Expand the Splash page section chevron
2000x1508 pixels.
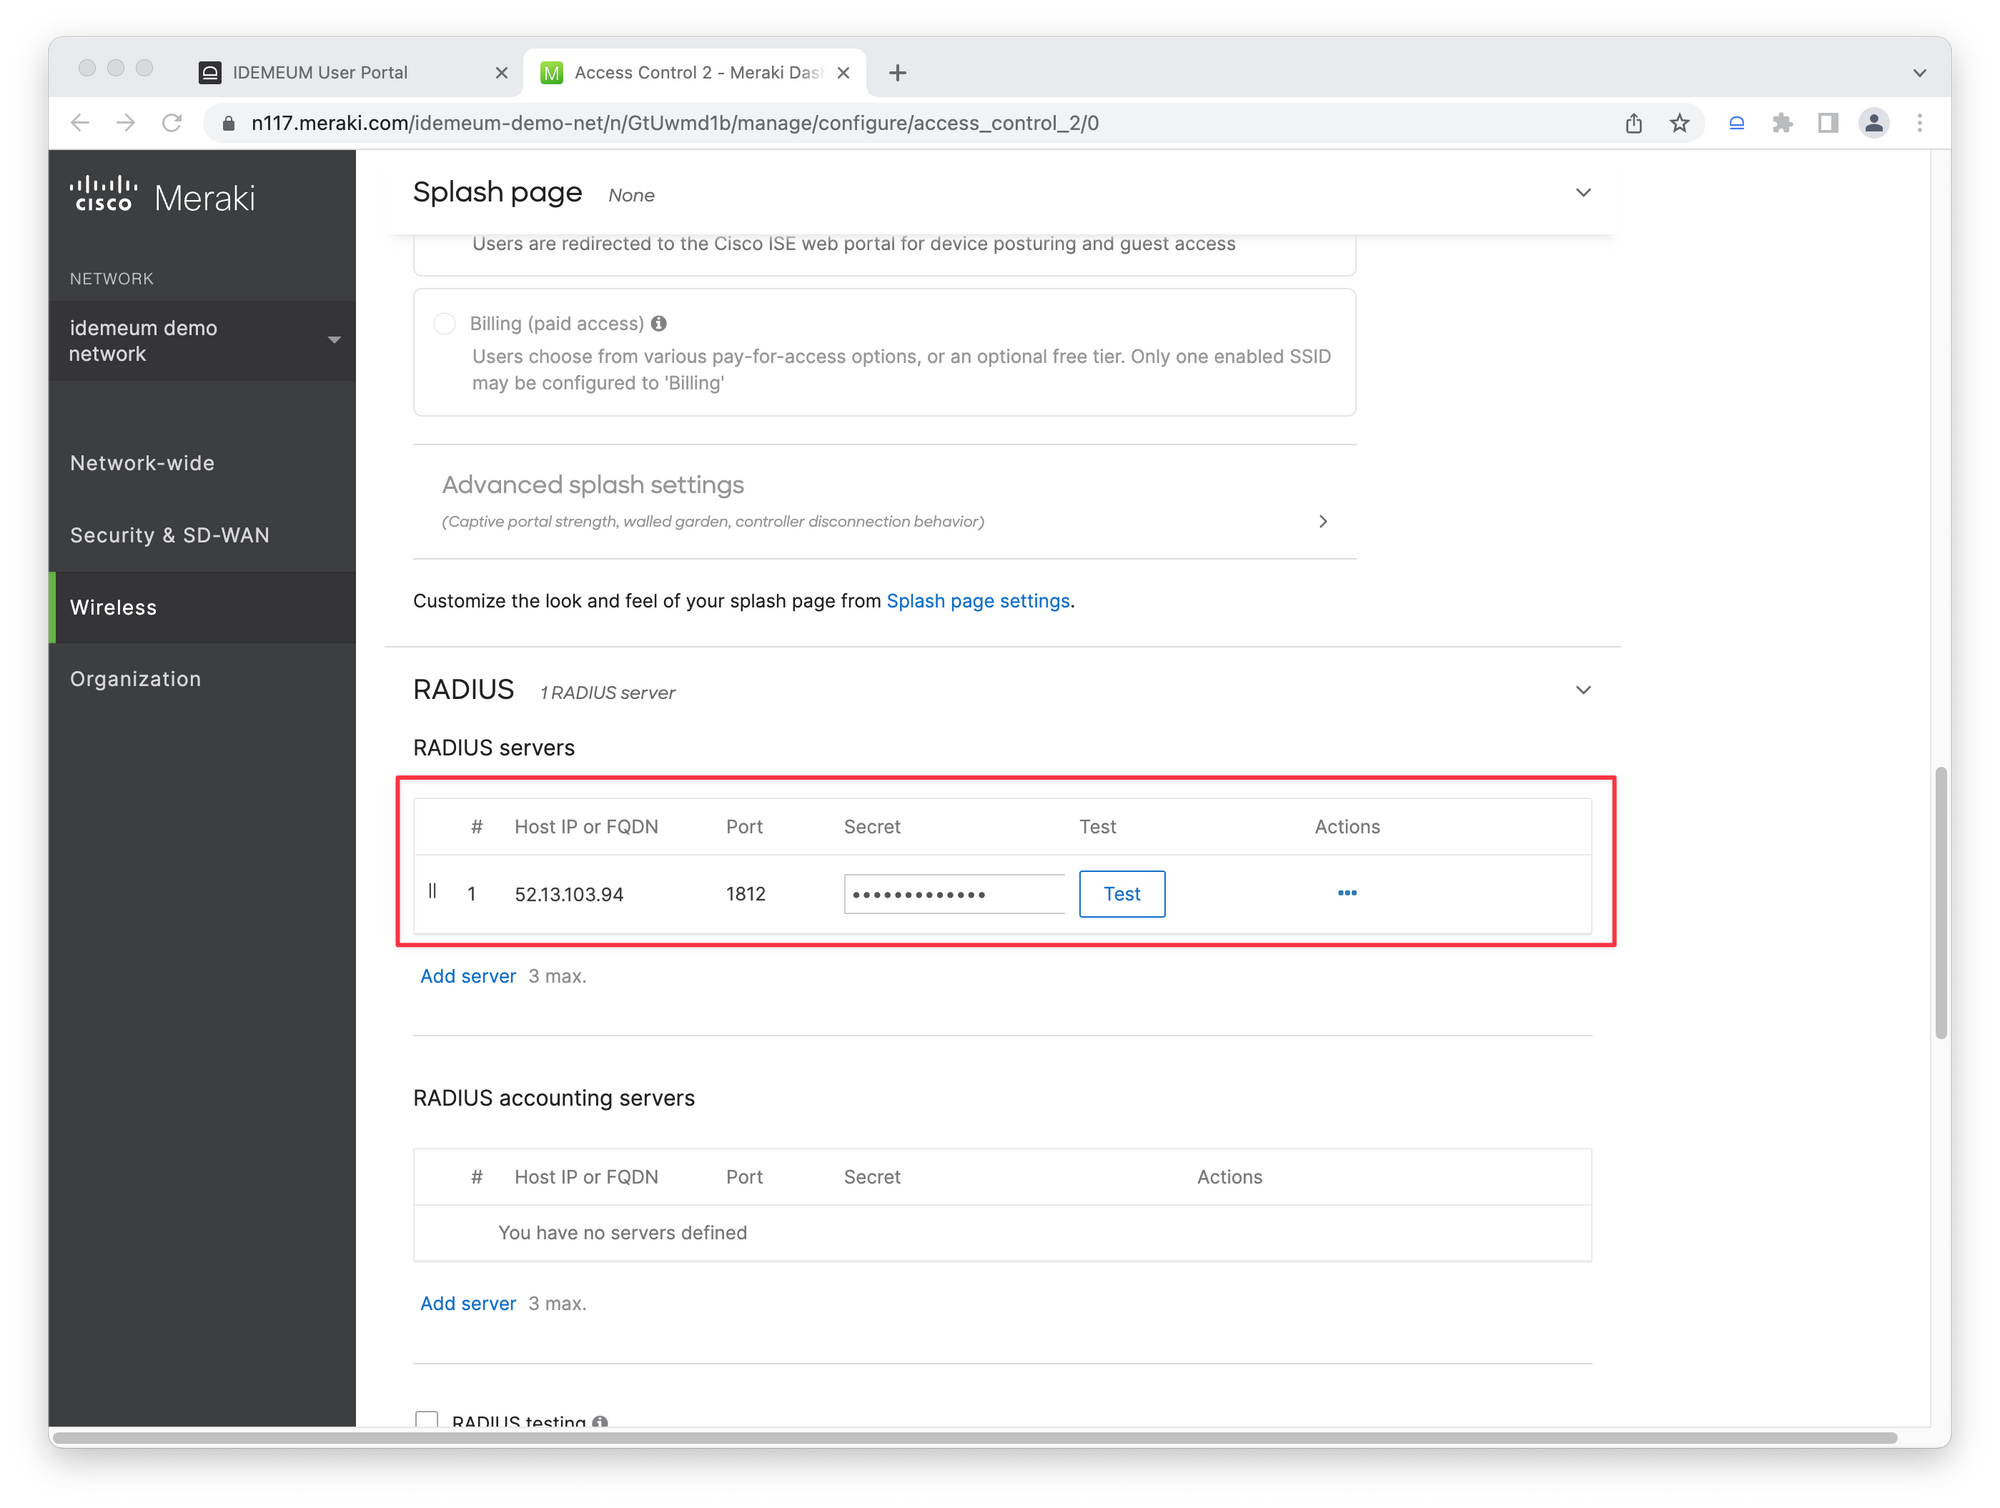[1582, 193]
